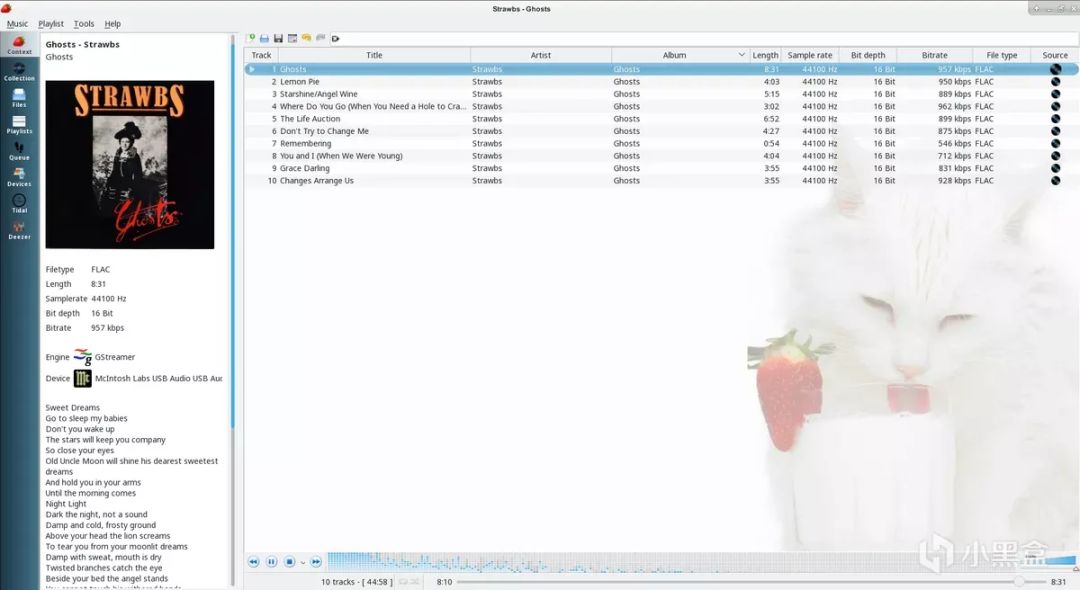Open the Playlists sidebar tab
This screenshot has width=1080, height=590.
click(x=19, y=125)
